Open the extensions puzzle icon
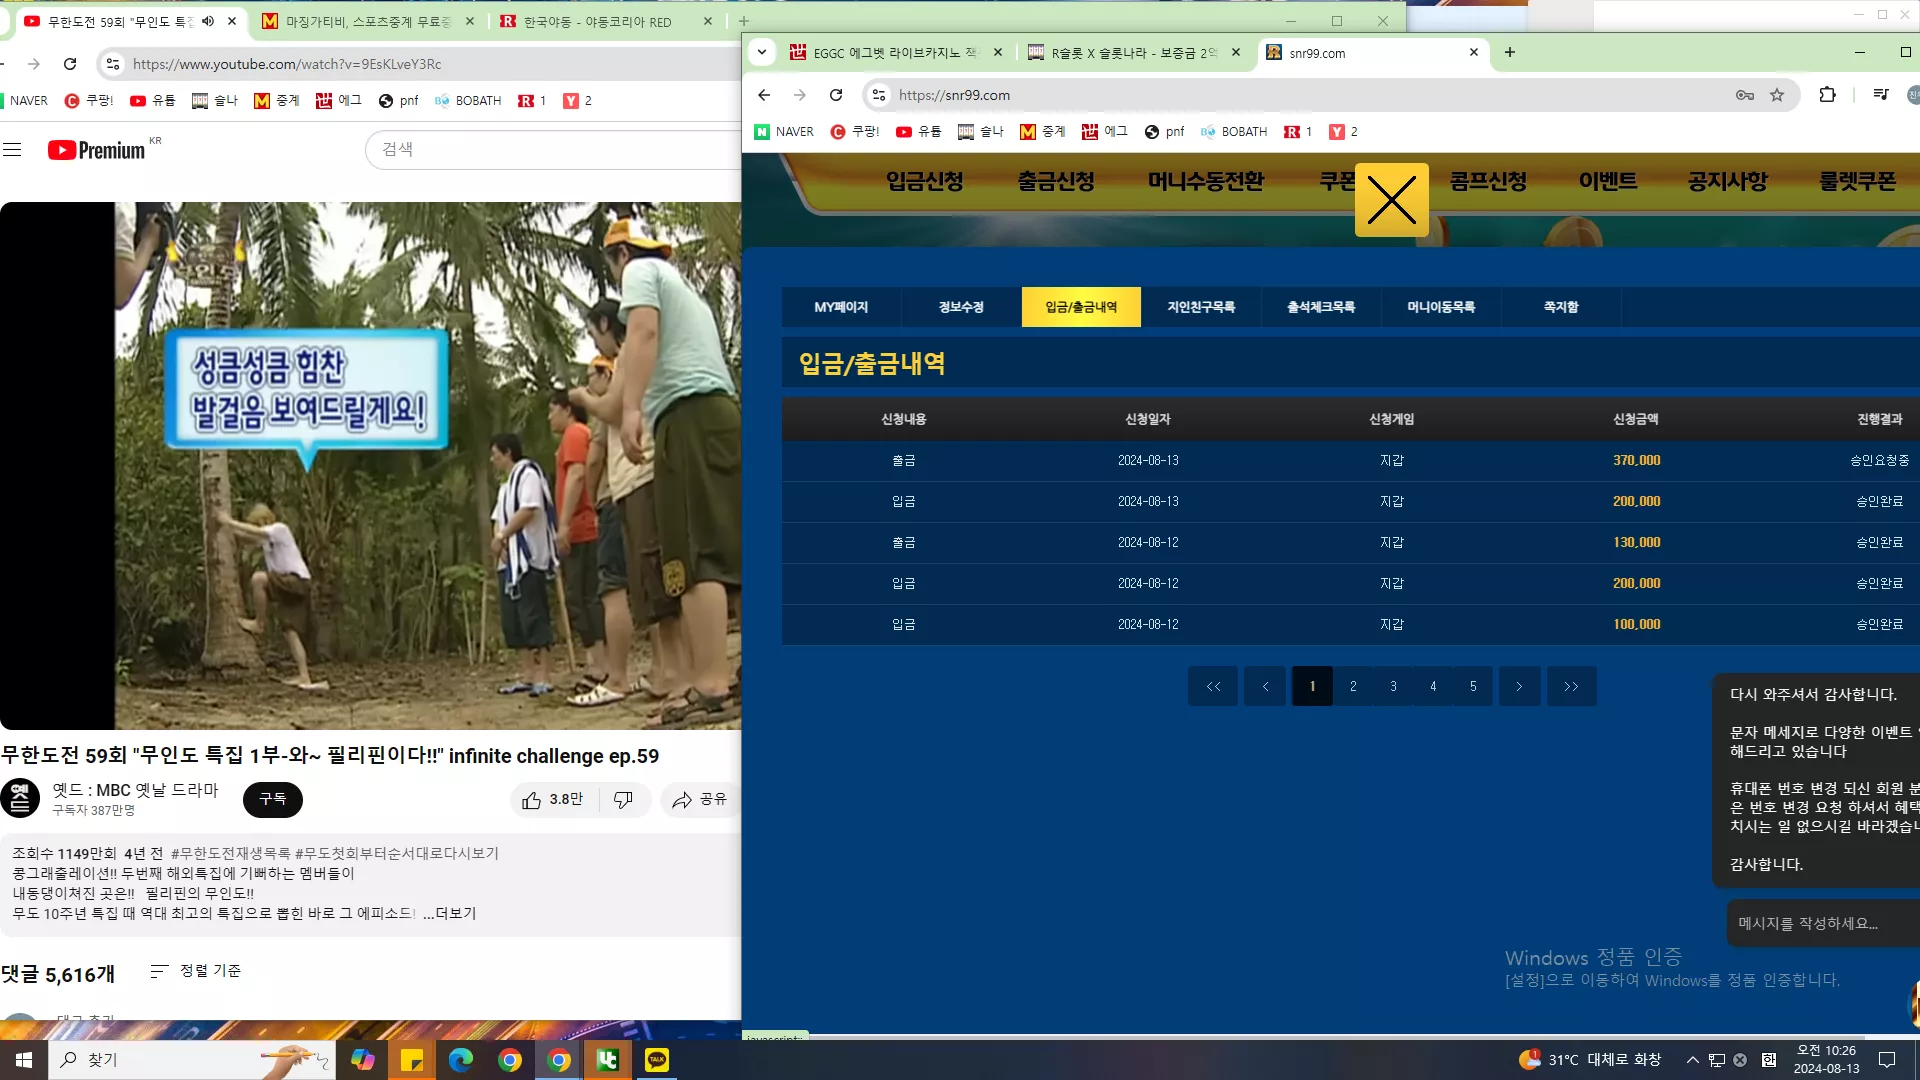The image size is (1920, 1080). (1827, 95)
